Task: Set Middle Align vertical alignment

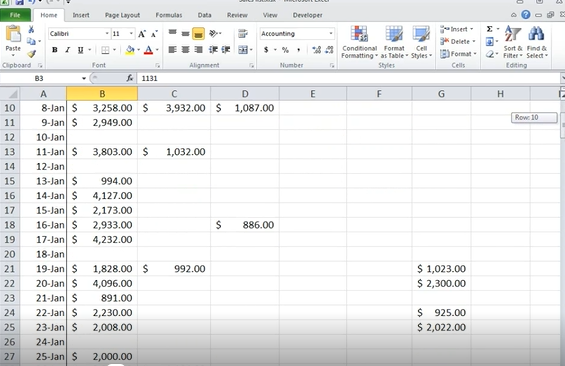Action: coord(185,33)
